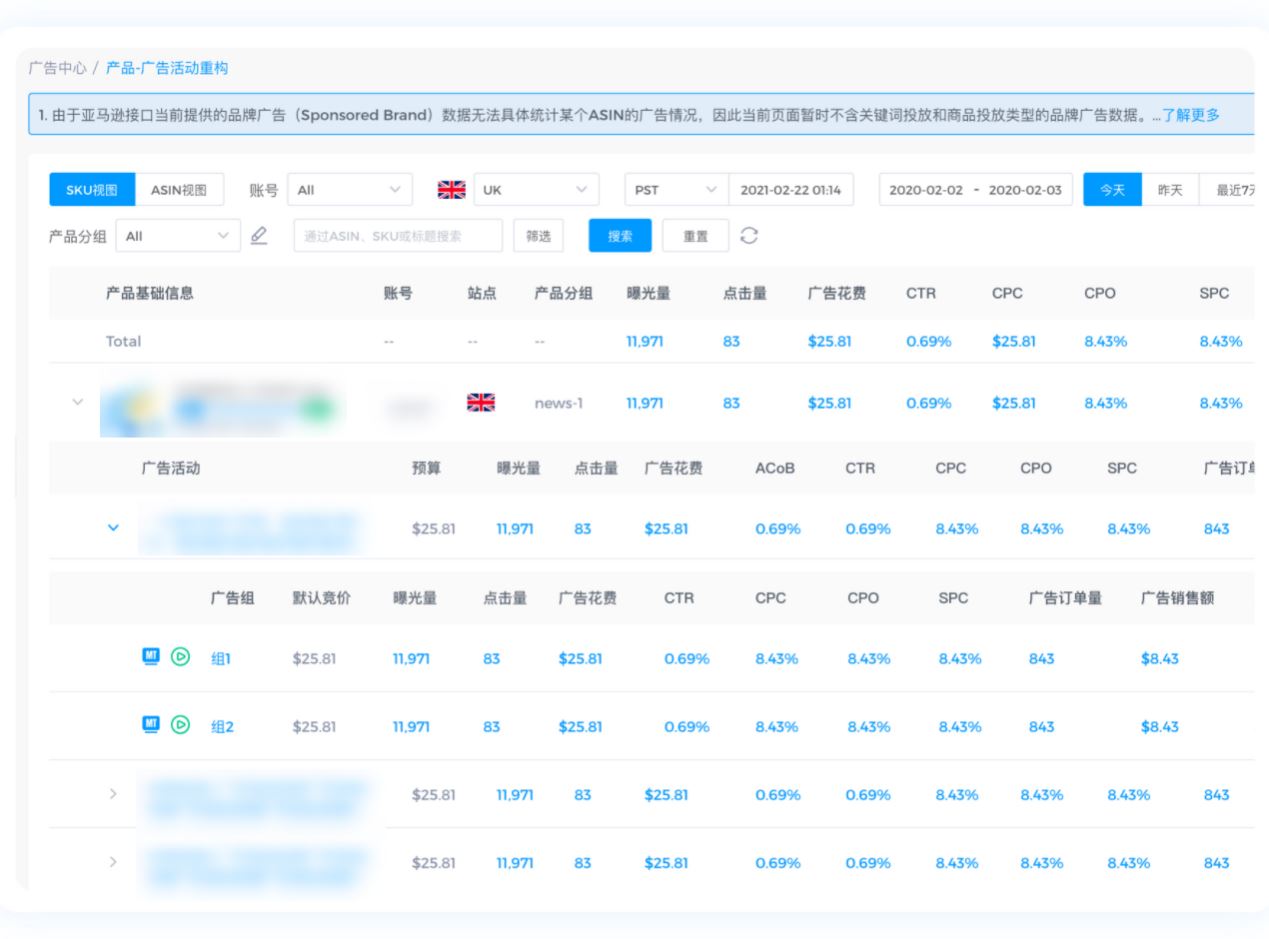
Task: Click the 产品基础信息 column header
Action: click(150, 293)
